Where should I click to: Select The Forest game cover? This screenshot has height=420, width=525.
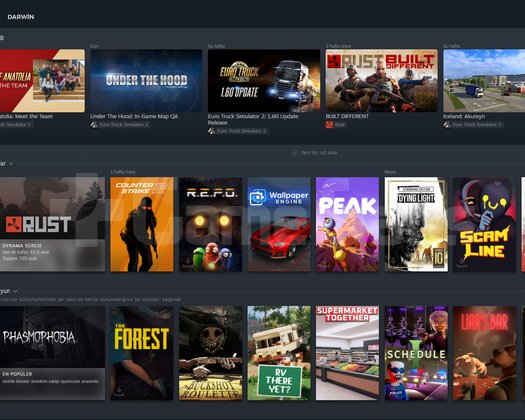[142, 353]
